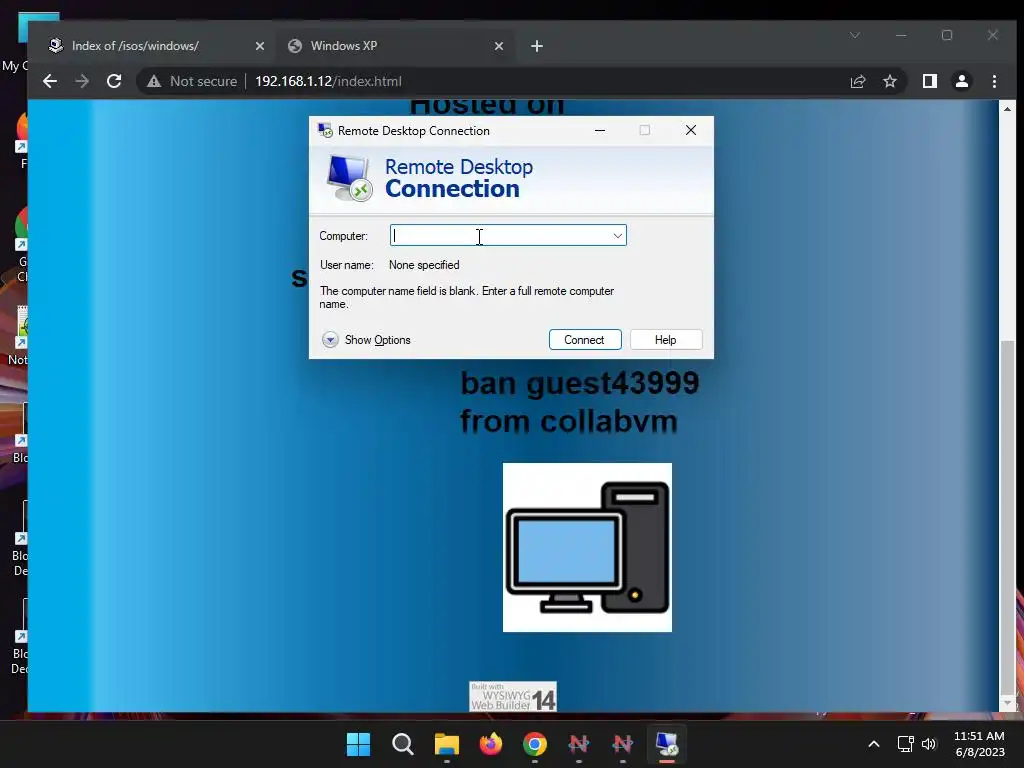Open network settings from system tray
Screen dimensions: 1024x768
click(x=905, y=744)
